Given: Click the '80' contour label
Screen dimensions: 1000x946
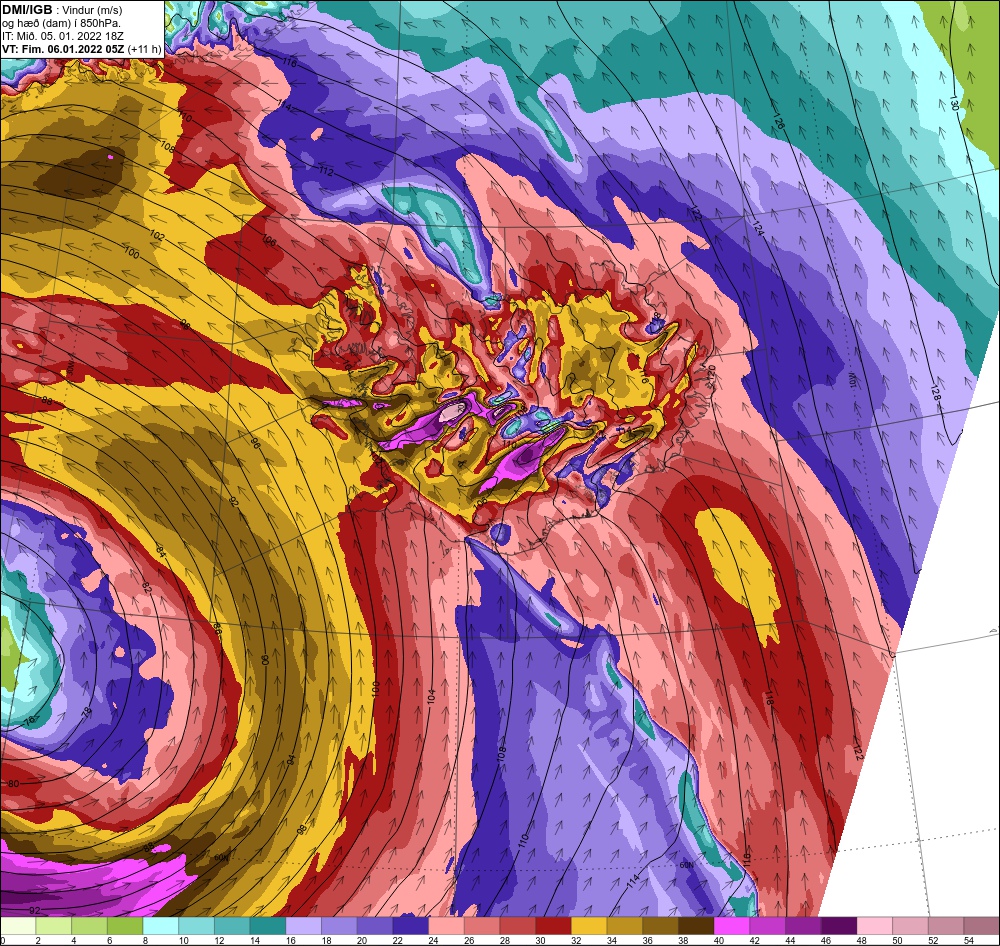Looking at the screenshot, I should point(14,784).
